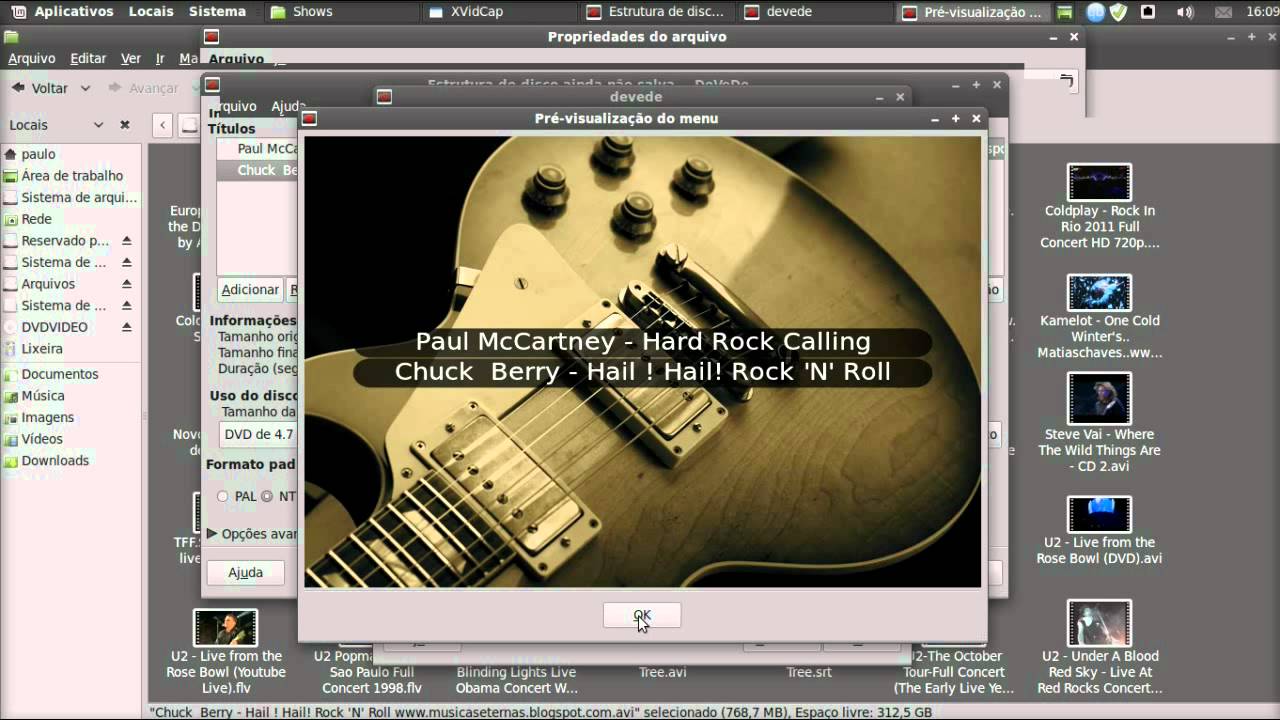Eject the Arquivos volume
The width and height of the screenshot is (1280, 720).
(x=127, y=284)
